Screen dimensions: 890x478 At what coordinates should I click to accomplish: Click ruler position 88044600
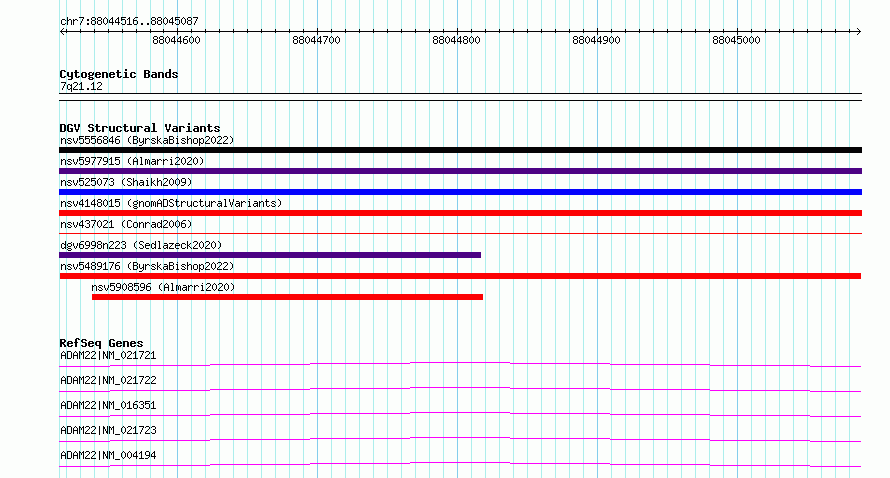(x=177, y=40)
